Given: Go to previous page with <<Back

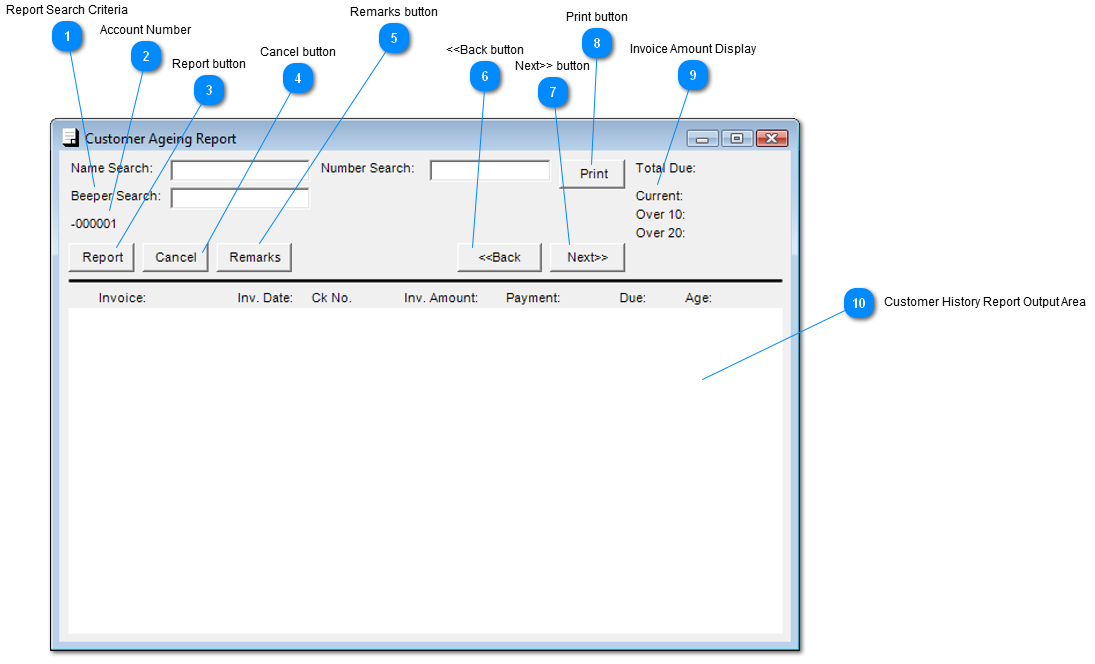Looking at the screenshot, I should 499,257.
